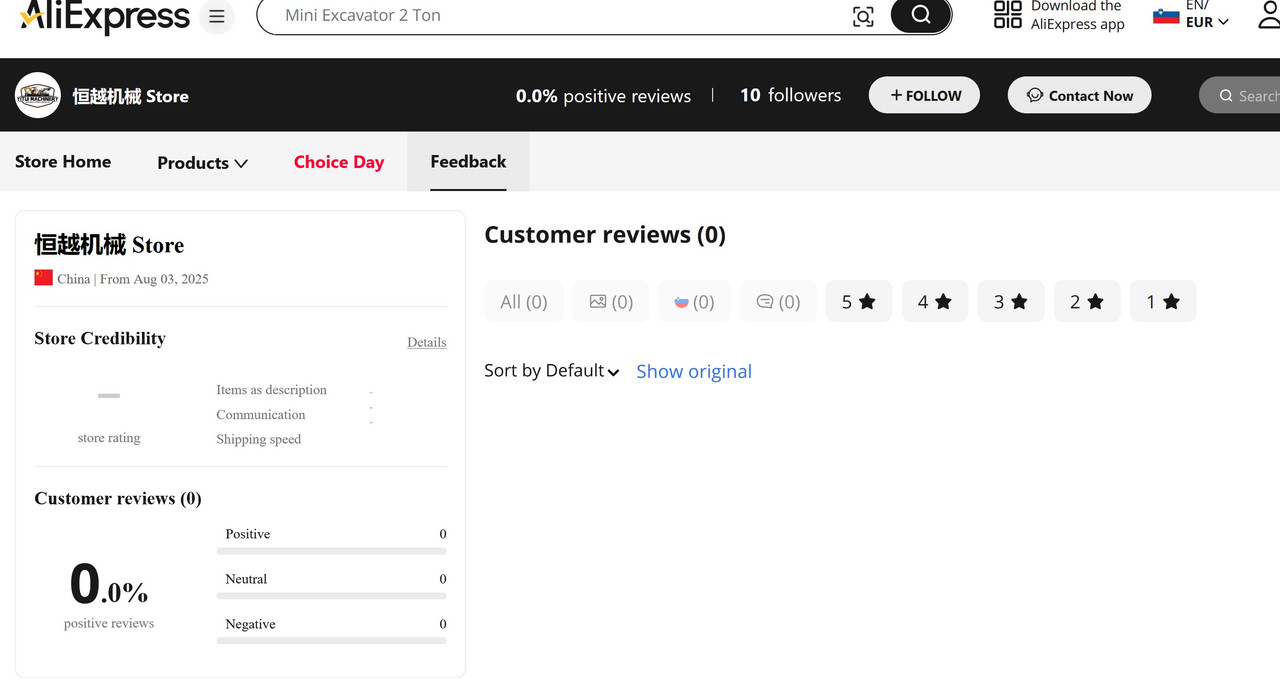
Task: Click the 恒越机械 Store name in header
Action: tap(130, 96)
